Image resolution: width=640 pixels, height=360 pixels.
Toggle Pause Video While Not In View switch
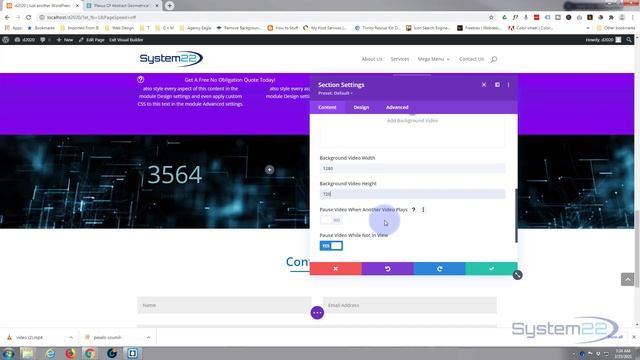click(x=331, y=246)
